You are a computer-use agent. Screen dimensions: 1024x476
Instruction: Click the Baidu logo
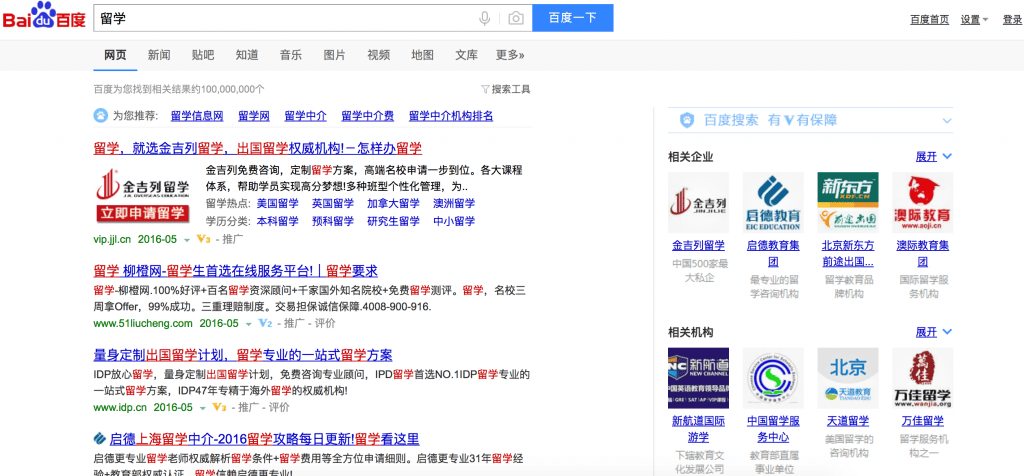[44, 17]
